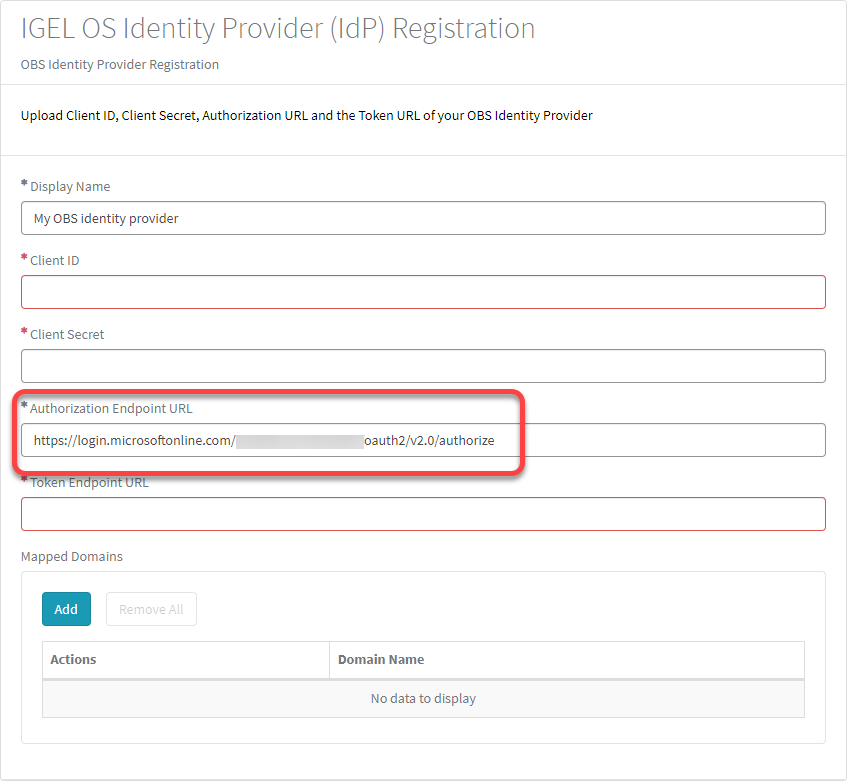Click into the Client Secret field

point(423,366)
